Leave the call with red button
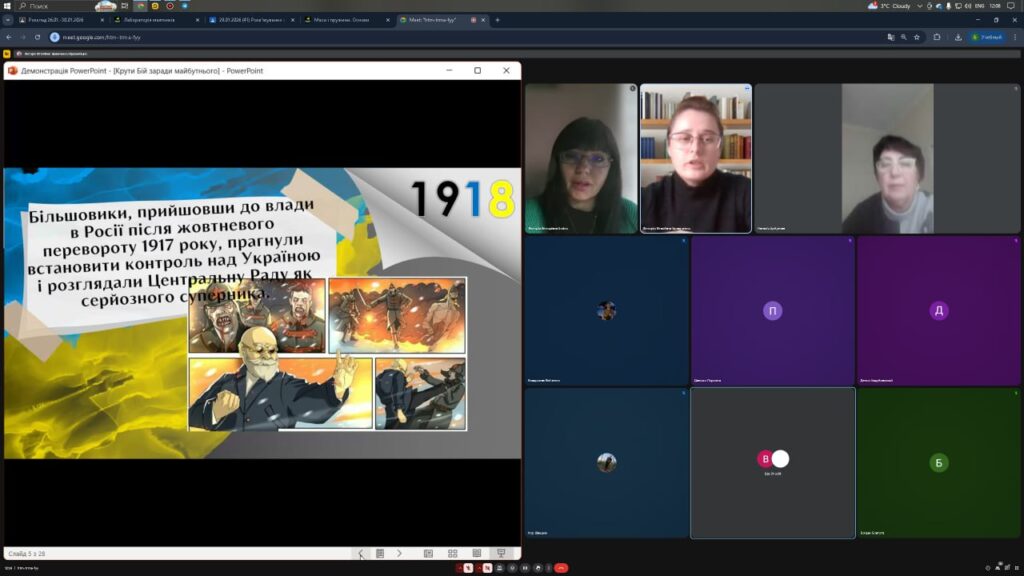 pyautogui.click(x=560, y=568)
